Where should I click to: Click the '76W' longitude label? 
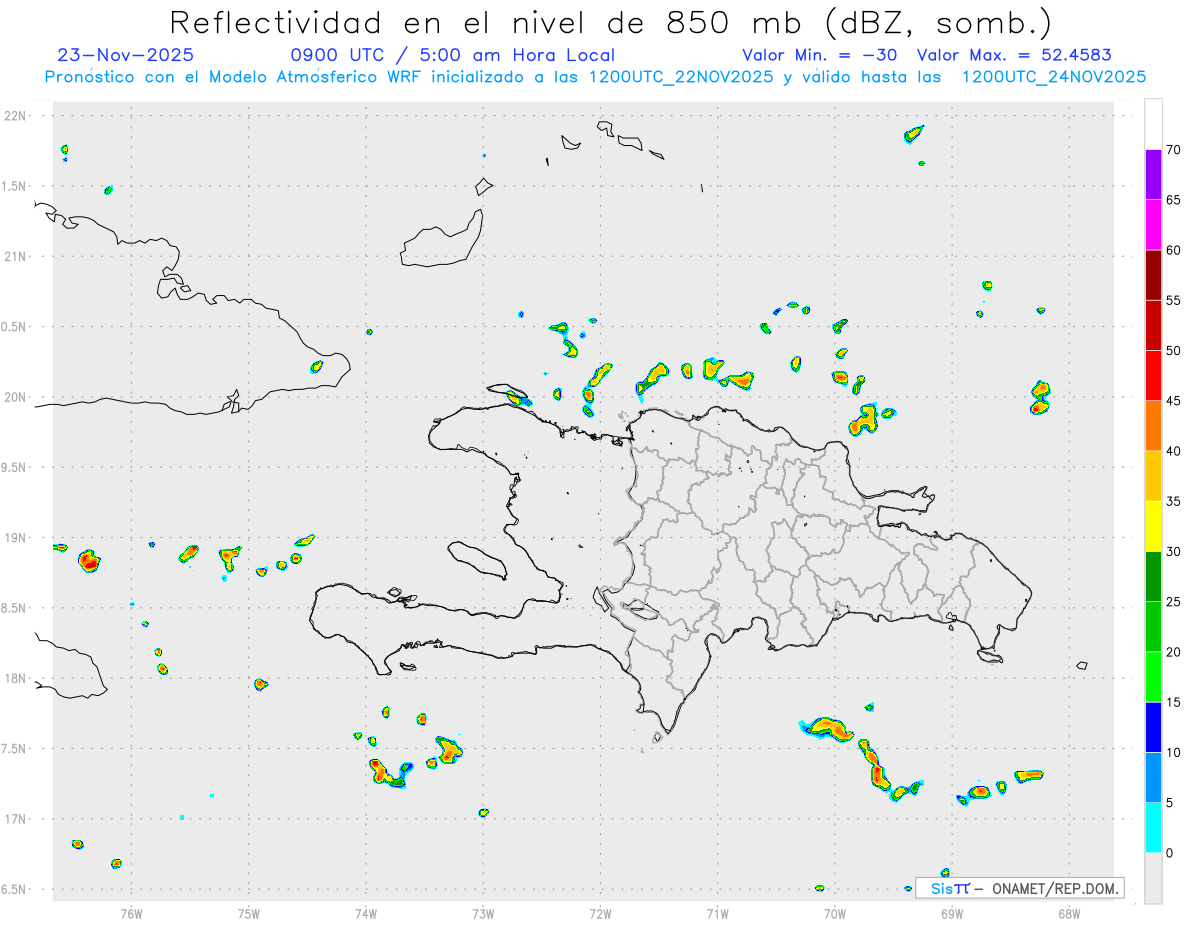coord(131,912)
